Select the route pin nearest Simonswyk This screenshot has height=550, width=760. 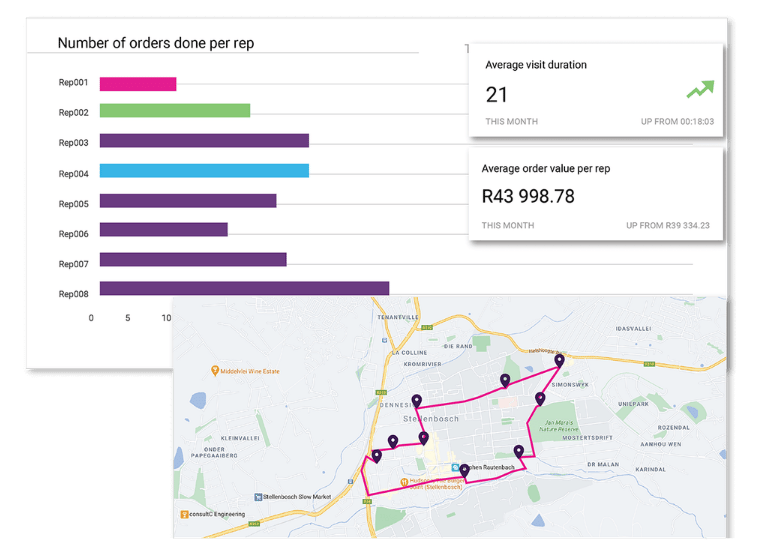click(x=559, y=359)
